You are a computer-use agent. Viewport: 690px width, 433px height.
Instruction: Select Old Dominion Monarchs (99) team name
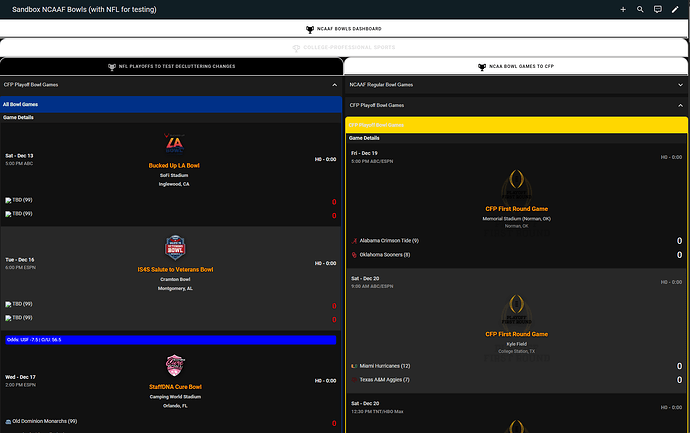(x=44, y=422)
